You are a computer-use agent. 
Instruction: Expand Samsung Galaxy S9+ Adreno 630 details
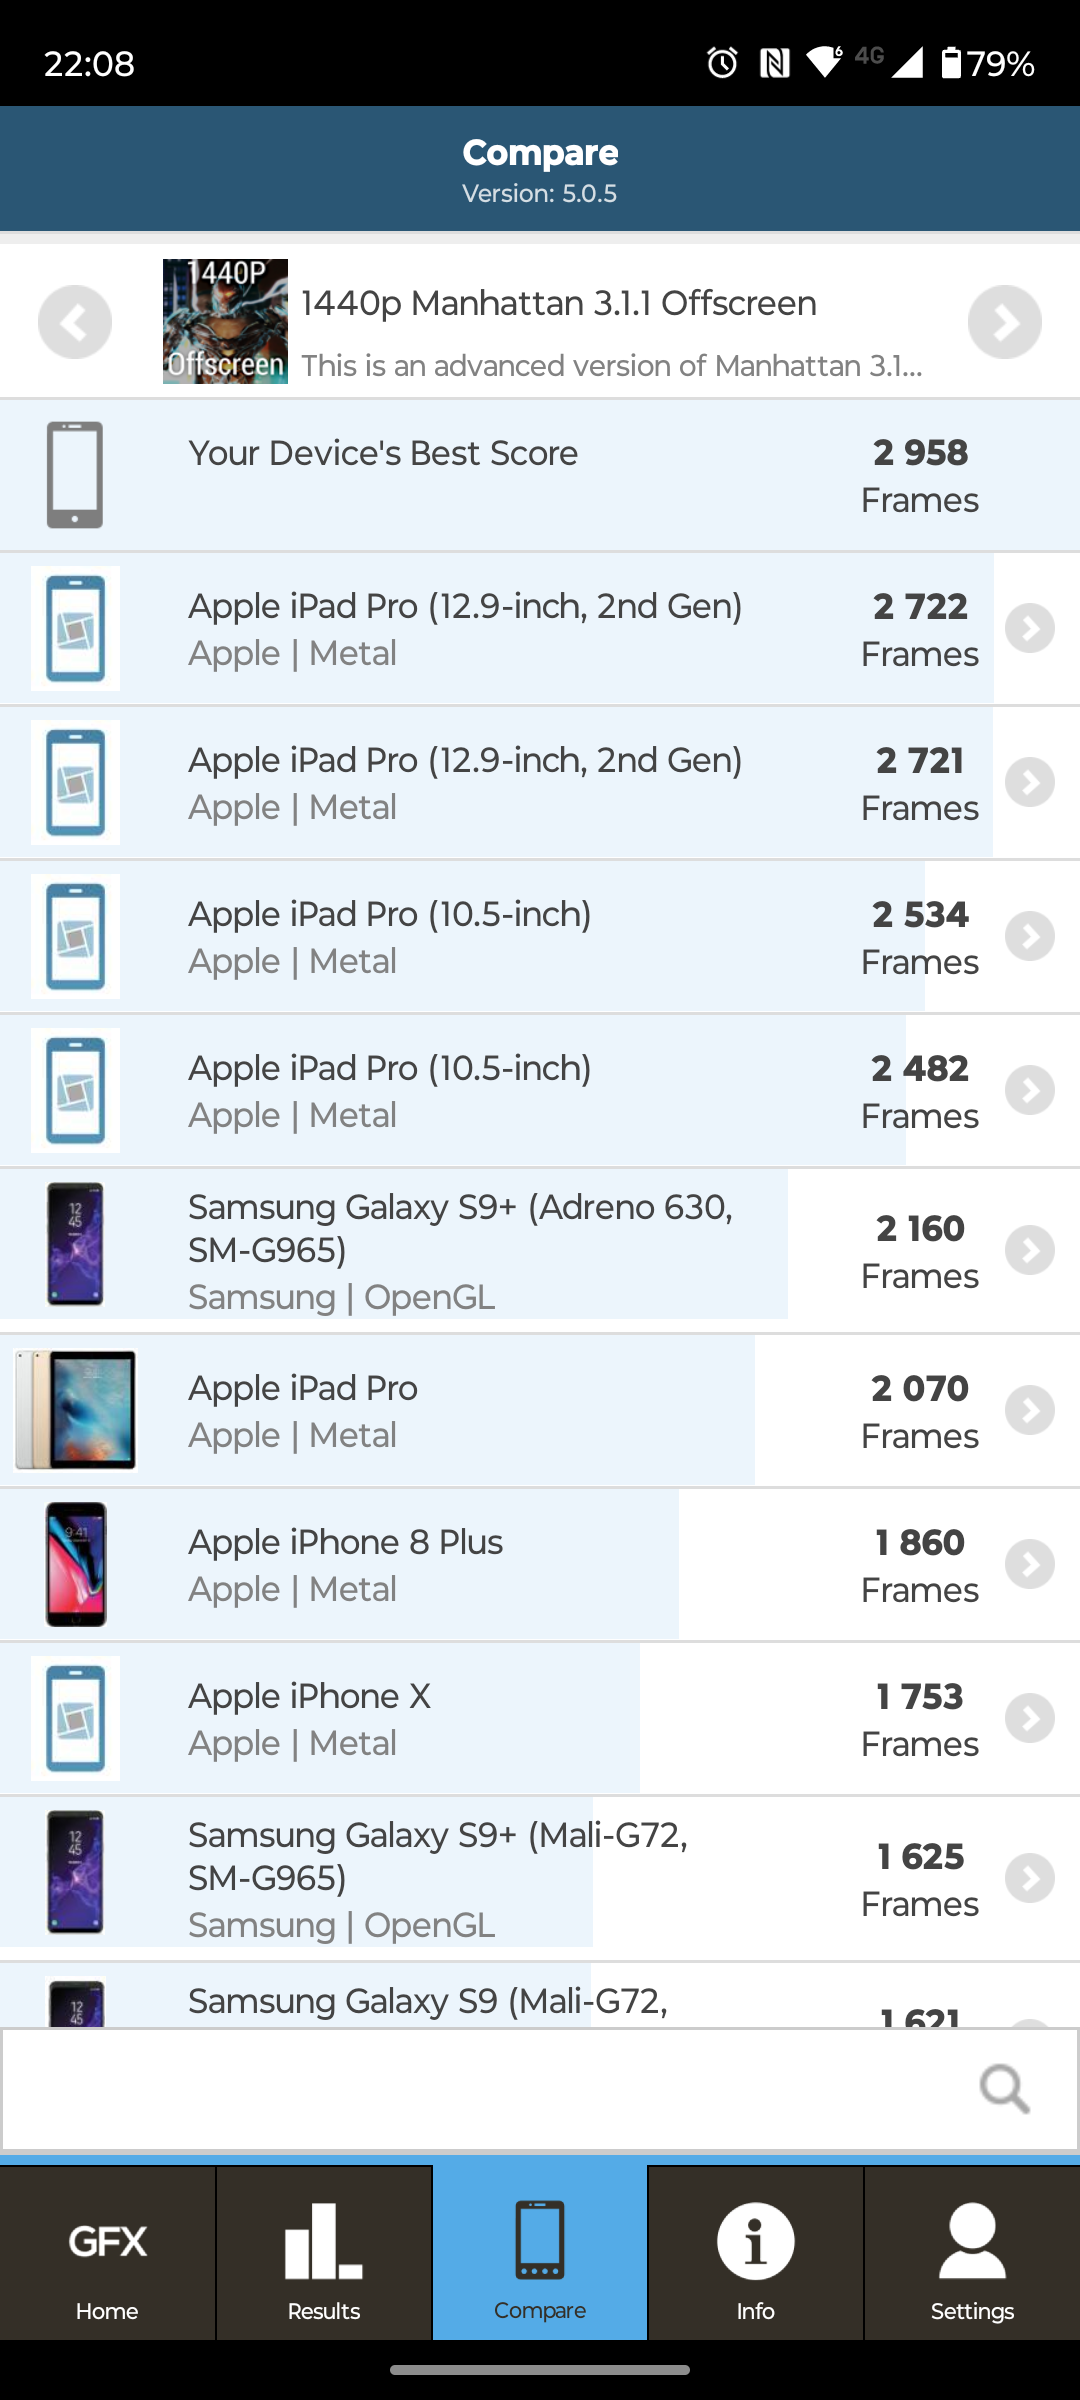pos(1030,1250)
